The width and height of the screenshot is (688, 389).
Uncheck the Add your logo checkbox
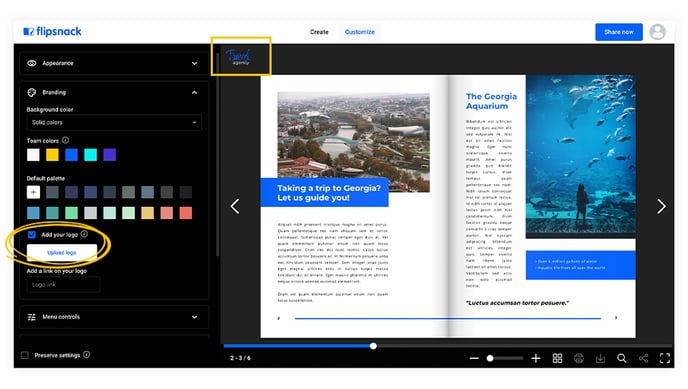(x=32, y=235)
